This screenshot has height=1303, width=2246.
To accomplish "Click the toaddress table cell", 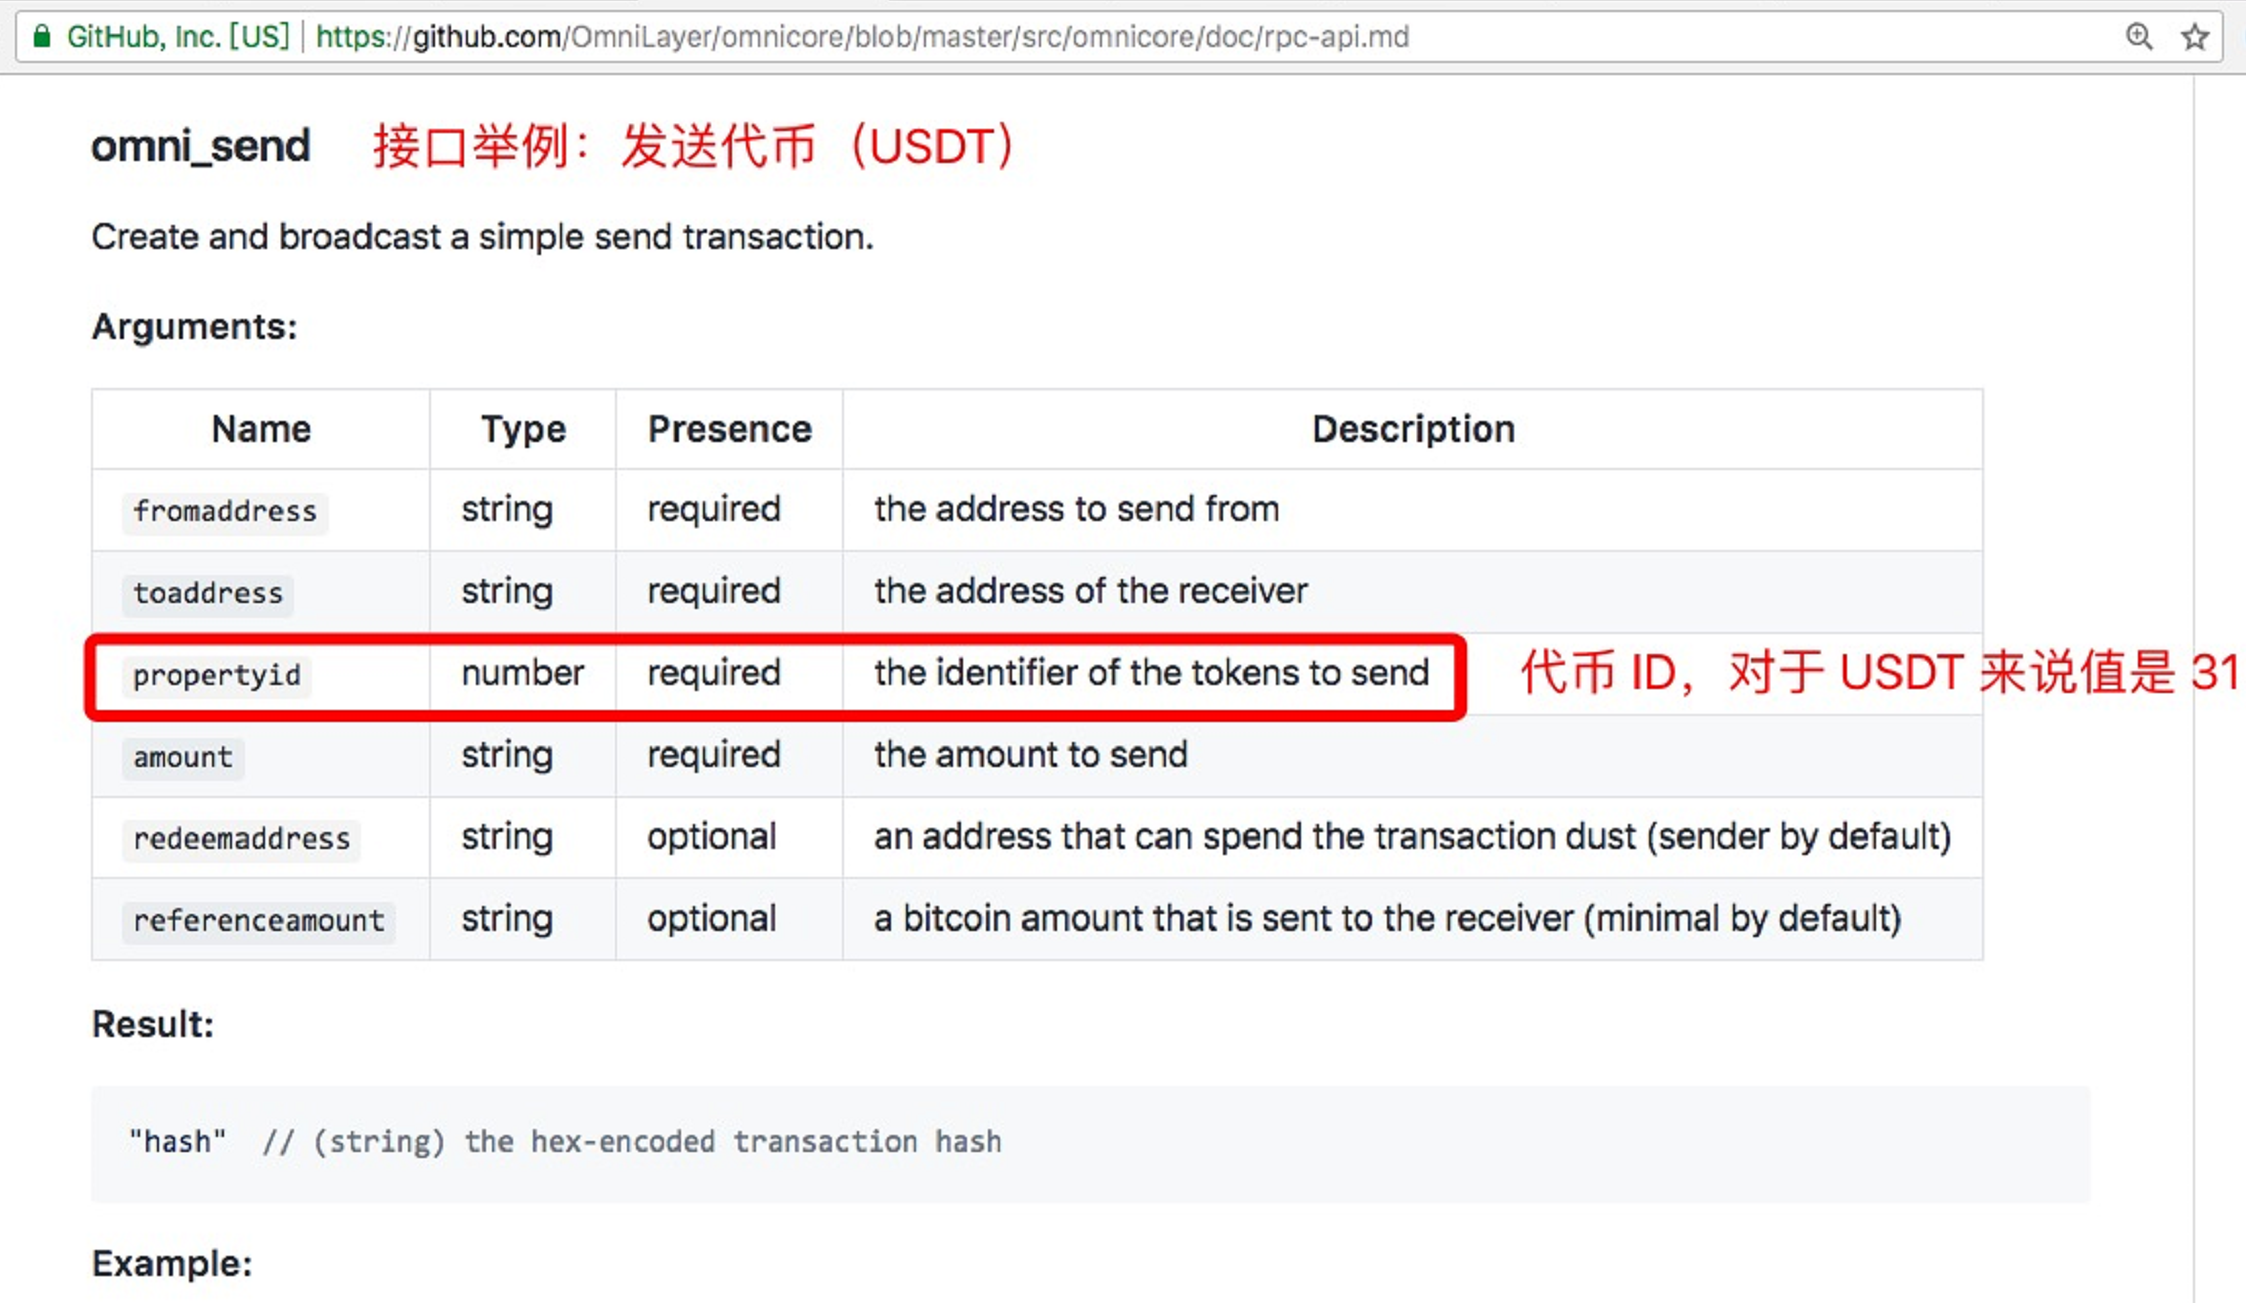I will tap(208, 593).
